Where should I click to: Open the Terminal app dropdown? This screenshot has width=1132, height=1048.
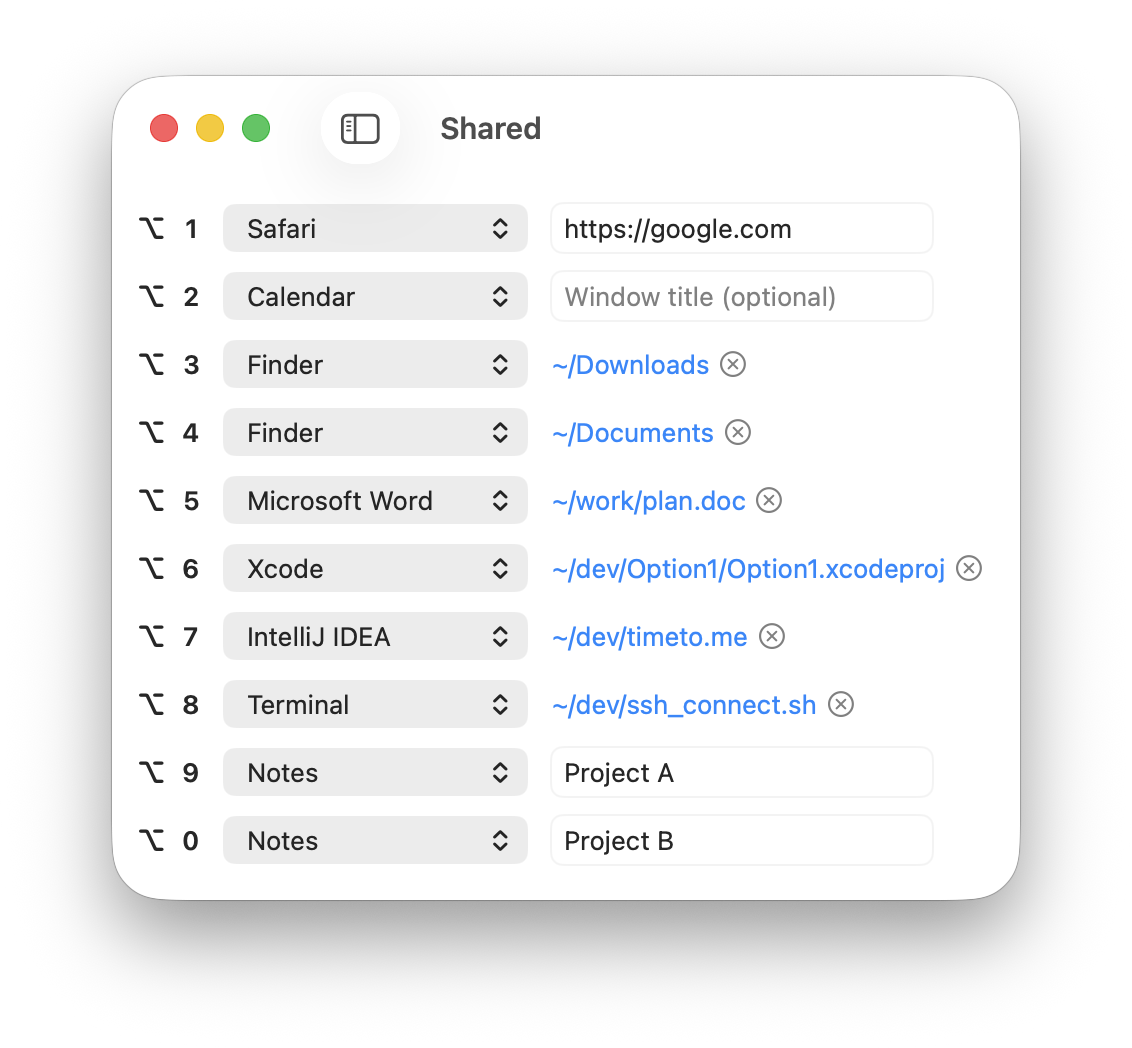tap(375, 704)
